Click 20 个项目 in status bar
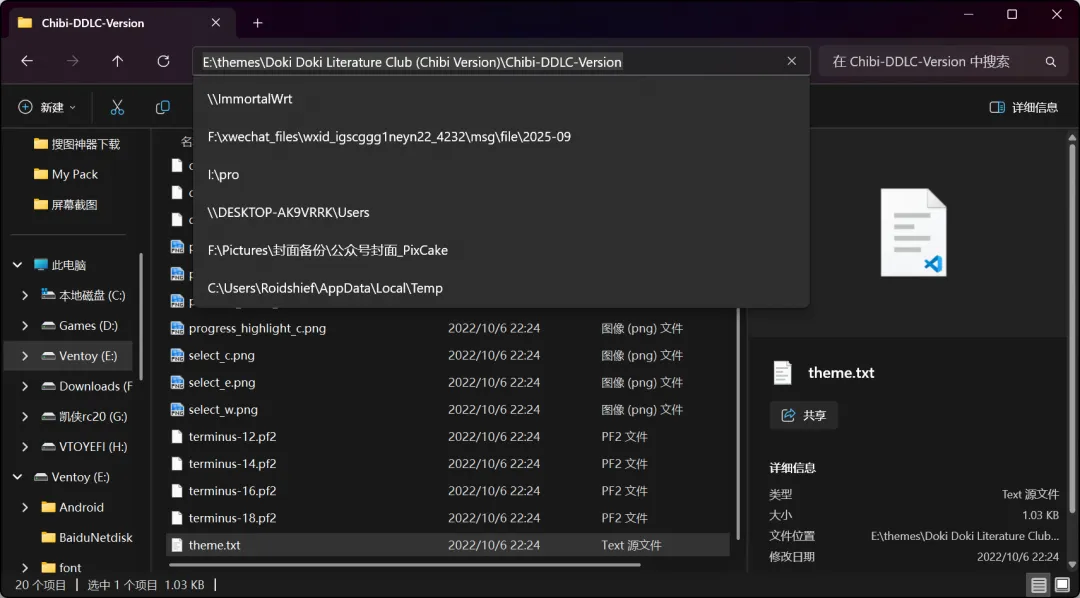This screenshot has width=1080, height=598. [41, 586]
